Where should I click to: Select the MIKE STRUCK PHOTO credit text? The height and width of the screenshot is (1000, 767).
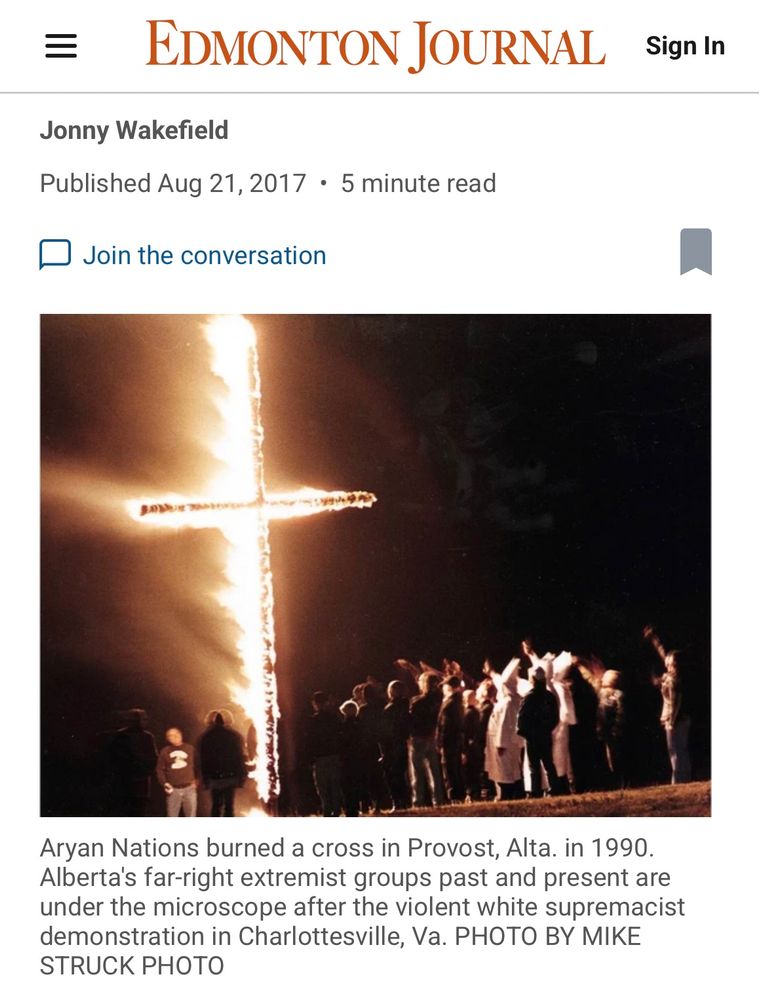tap(340, 951)
